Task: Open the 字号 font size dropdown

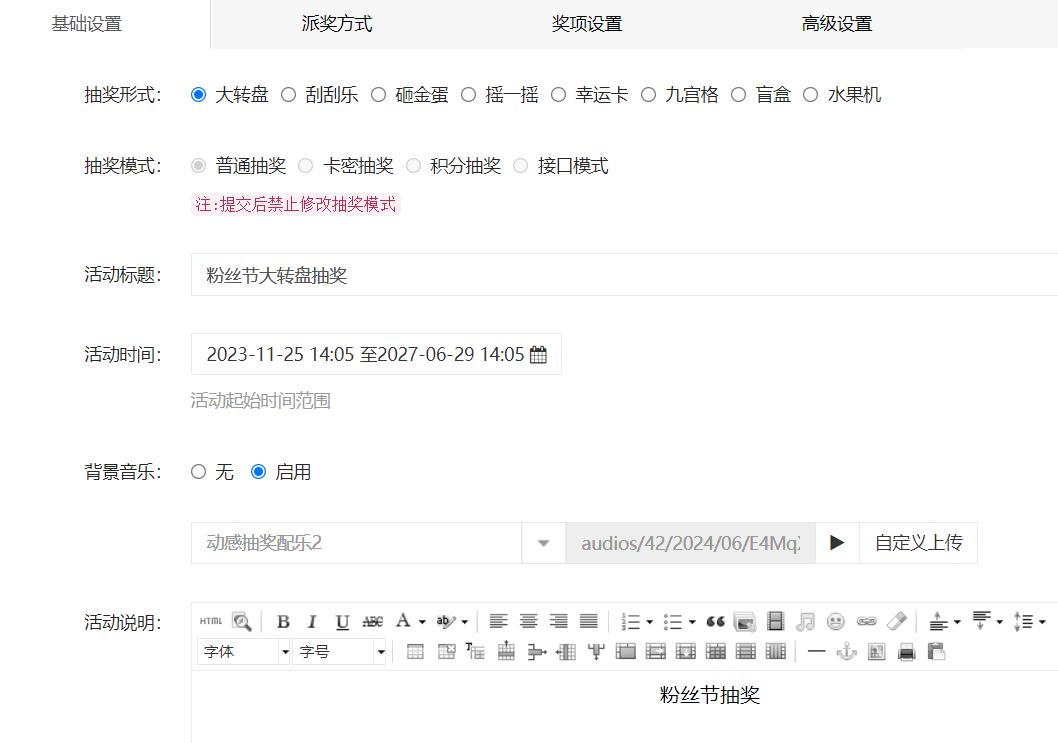Action: 339,652
